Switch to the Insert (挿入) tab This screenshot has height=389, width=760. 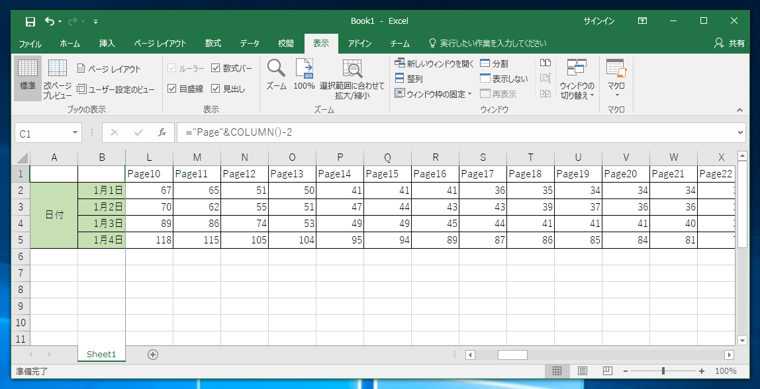click(107, 44)
